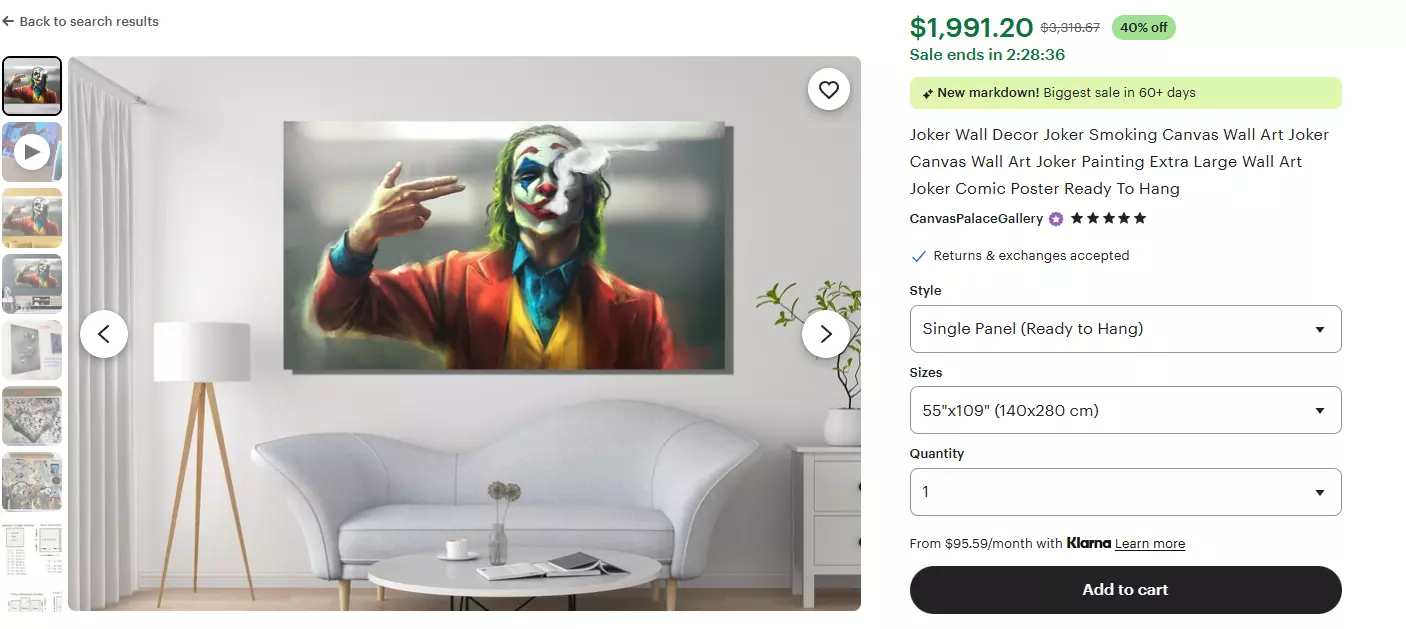This screenshot has width=1406, height=629.
Task: Show next product image with right arrow
Action: [826, 334]
